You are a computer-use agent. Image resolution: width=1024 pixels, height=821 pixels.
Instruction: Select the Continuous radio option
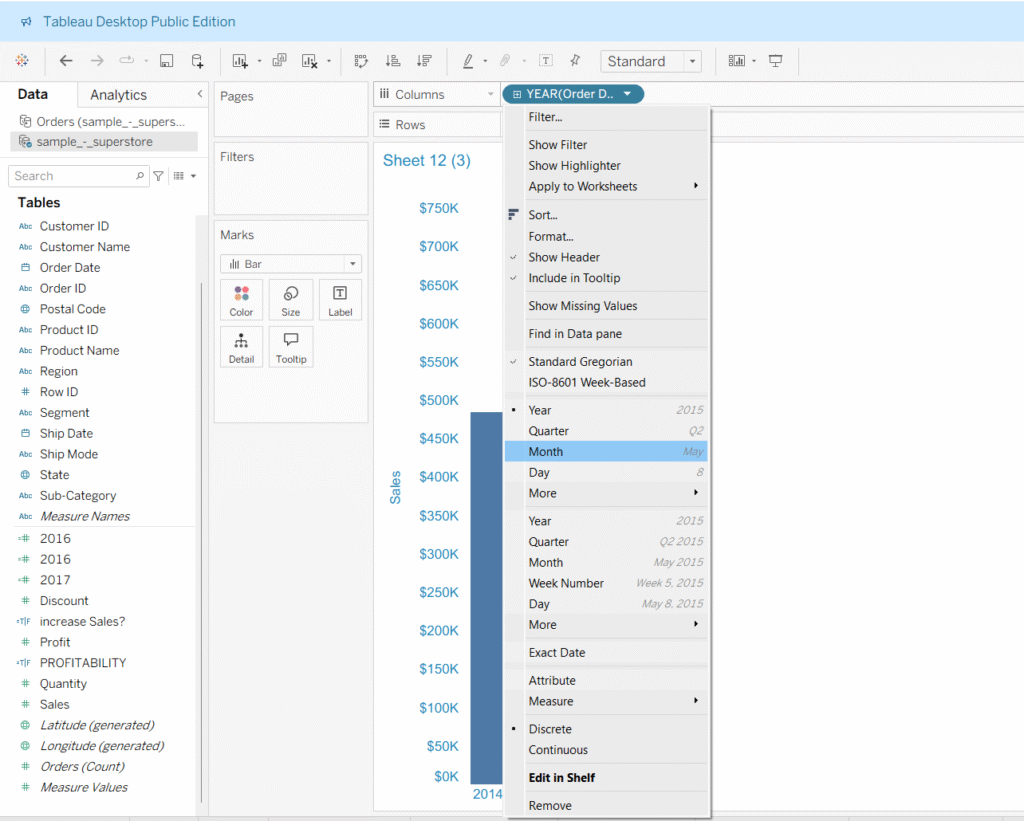click(558, 750)
